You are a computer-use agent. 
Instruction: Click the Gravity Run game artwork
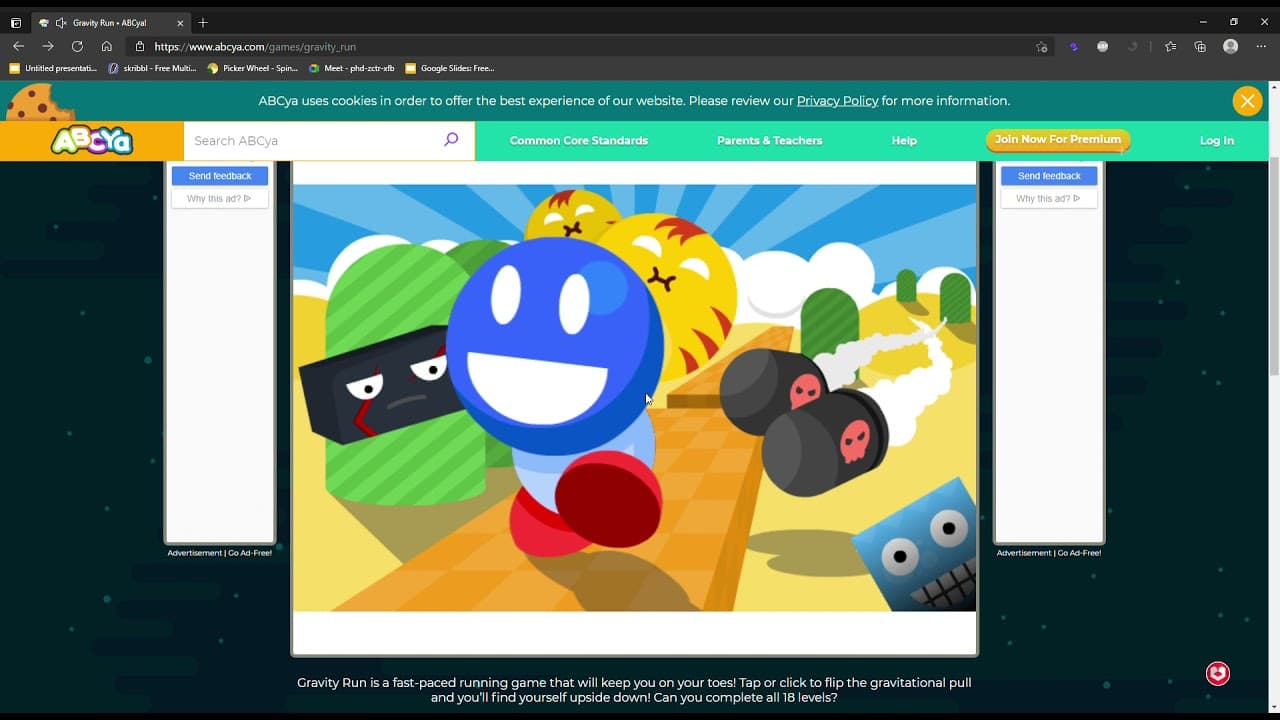[x=634, y=398]
